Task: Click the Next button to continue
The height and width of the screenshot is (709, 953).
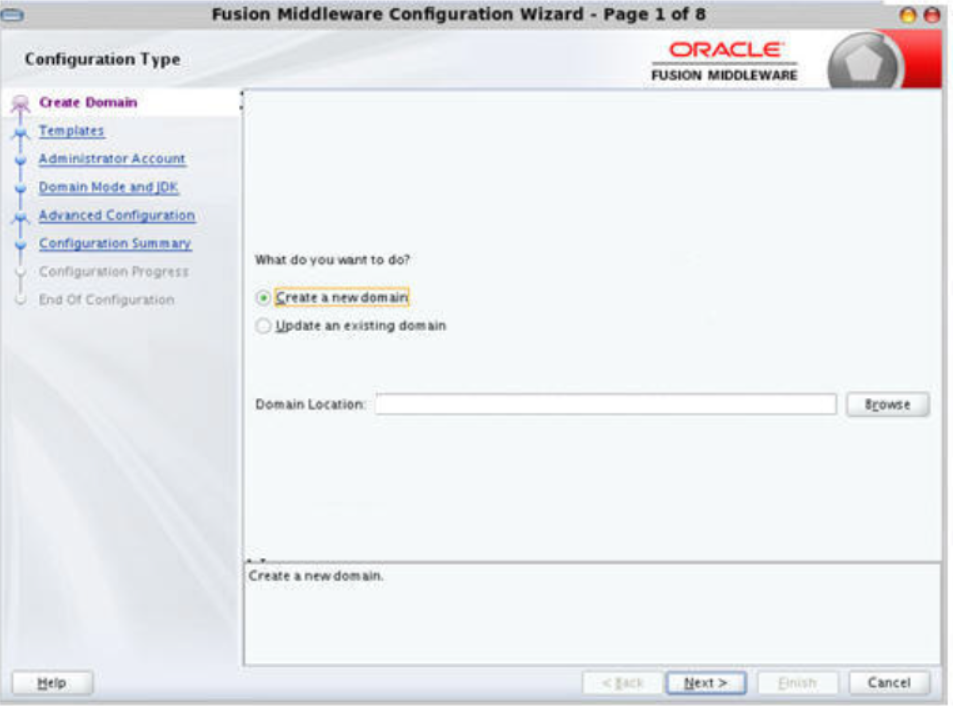Action: point(706,682)
